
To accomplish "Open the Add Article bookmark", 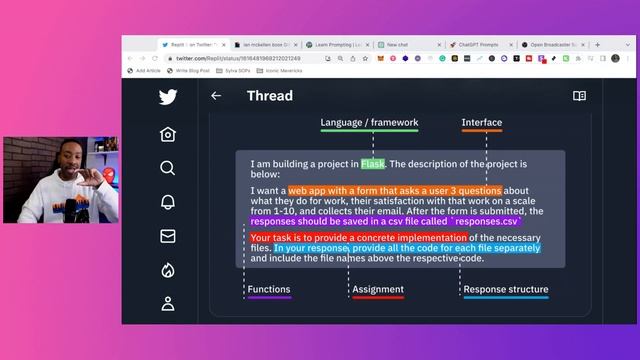I will tap(144, 71).
